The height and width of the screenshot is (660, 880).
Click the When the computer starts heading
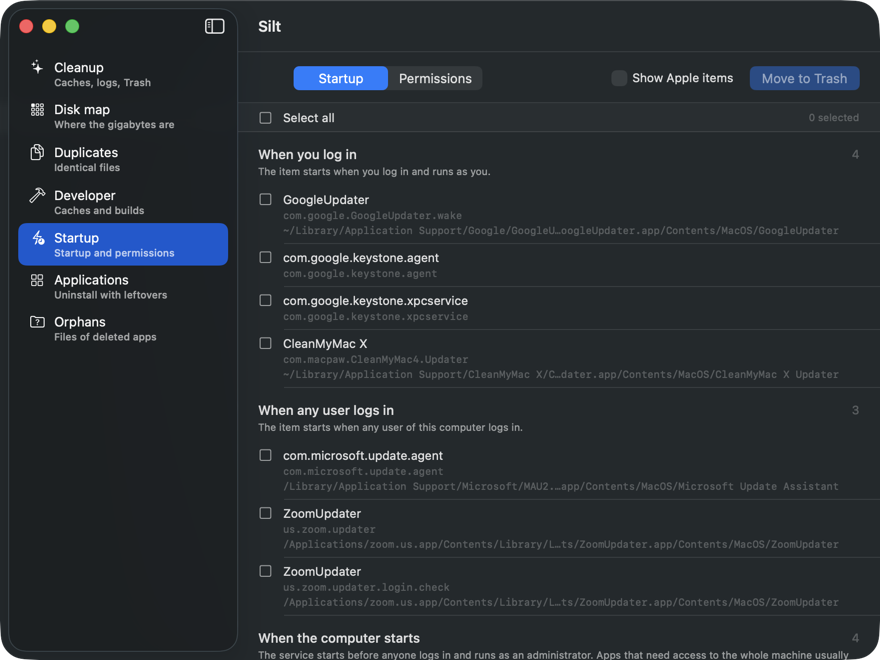coord(339,638)
